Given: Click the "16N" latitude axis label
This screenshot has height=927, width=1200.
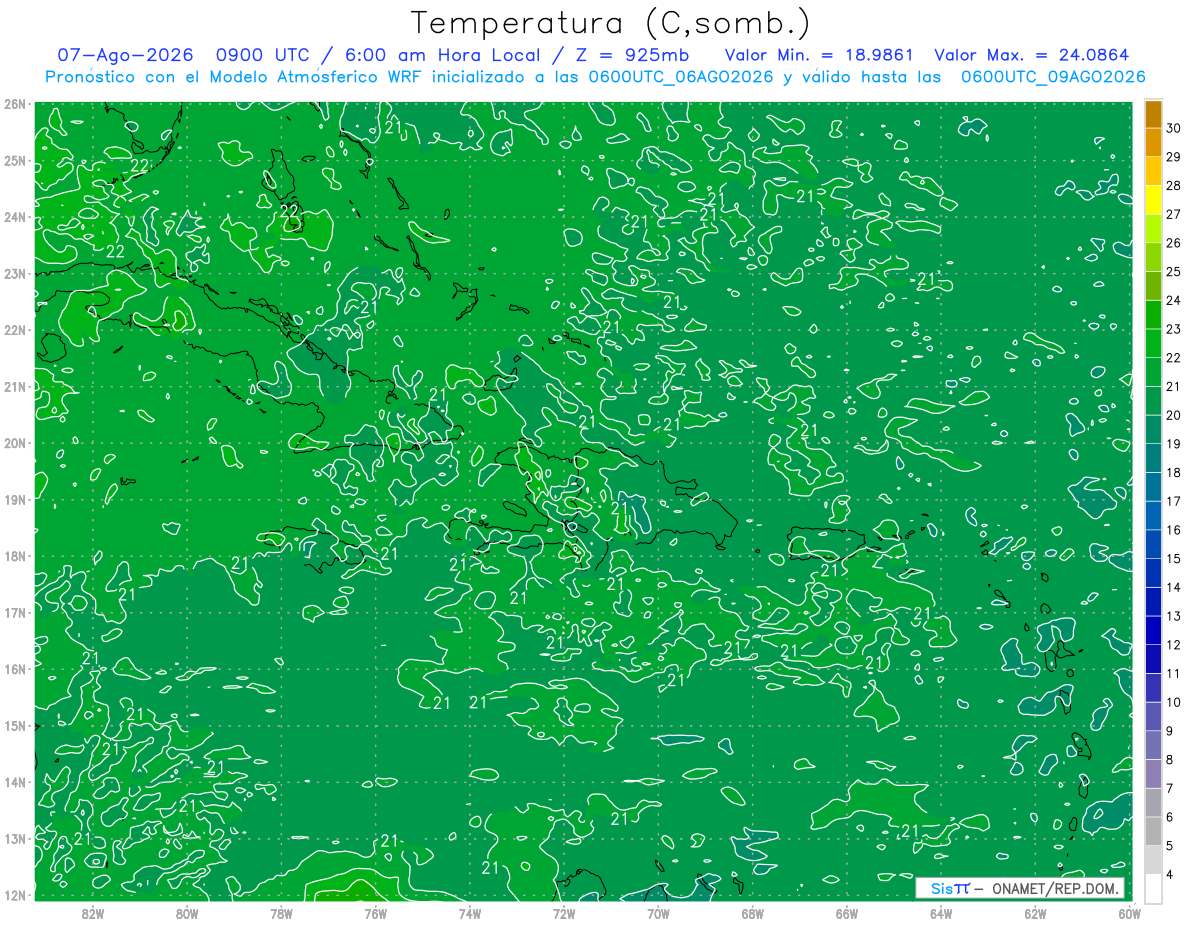Looking at the screenshot, I should (15, 669).
